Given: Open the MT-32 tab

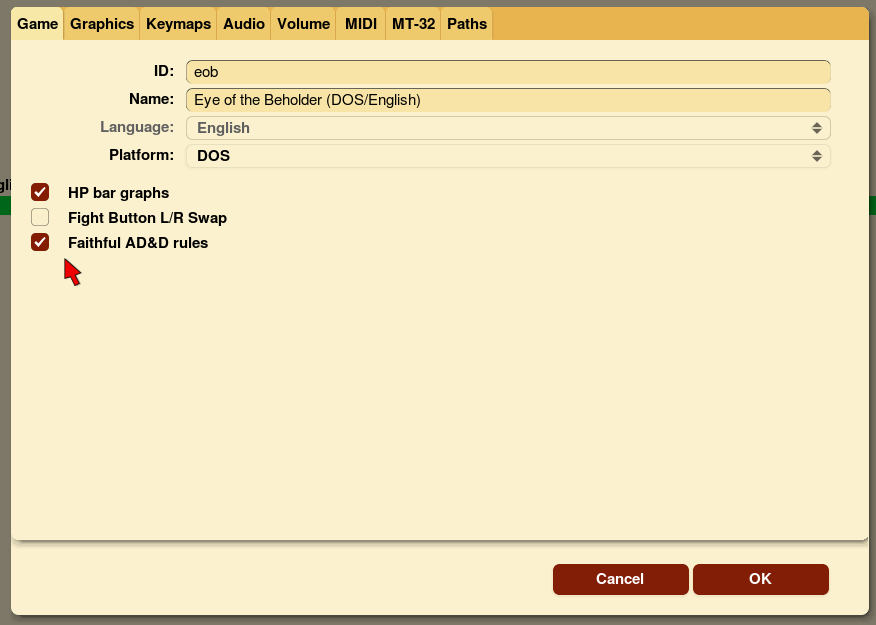Looking at the screenshot, I should (413, 24).
